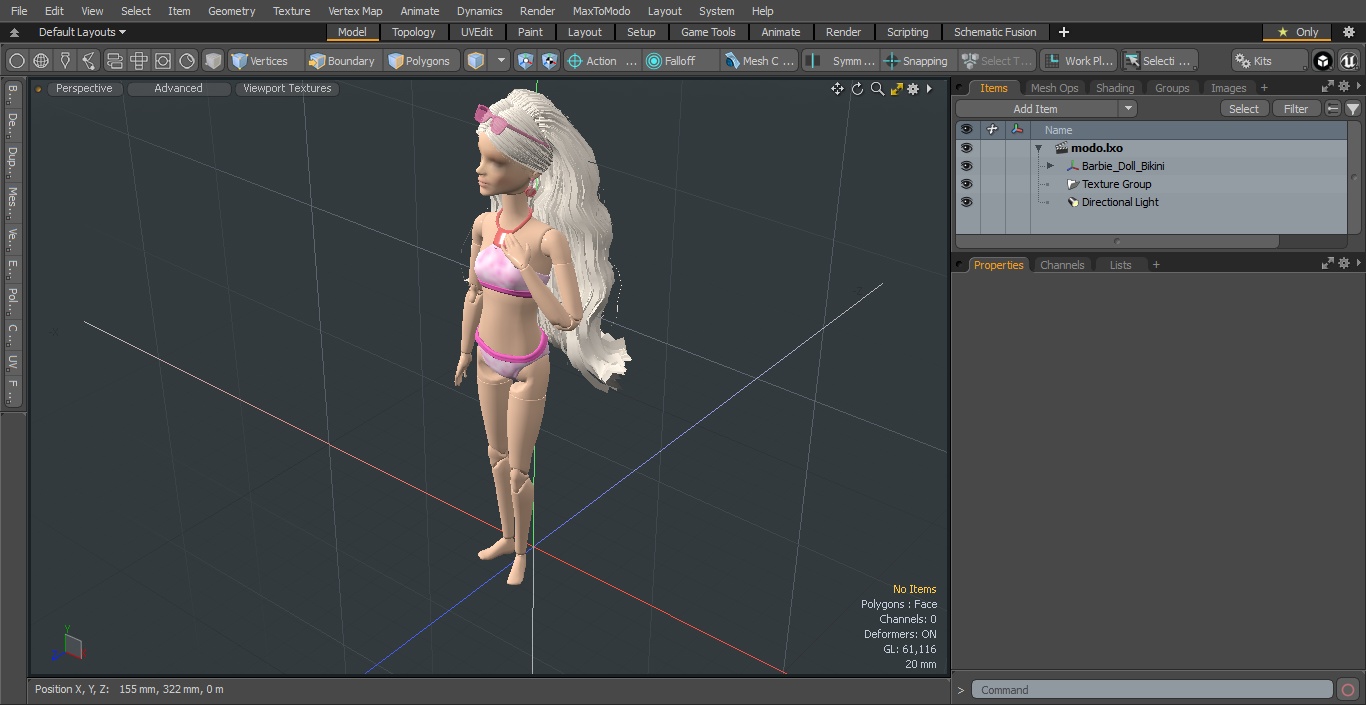Viewport: 1366px width, 705px height.
Task: Open the item mode dropdown arrow
Action: coord(501,61)
